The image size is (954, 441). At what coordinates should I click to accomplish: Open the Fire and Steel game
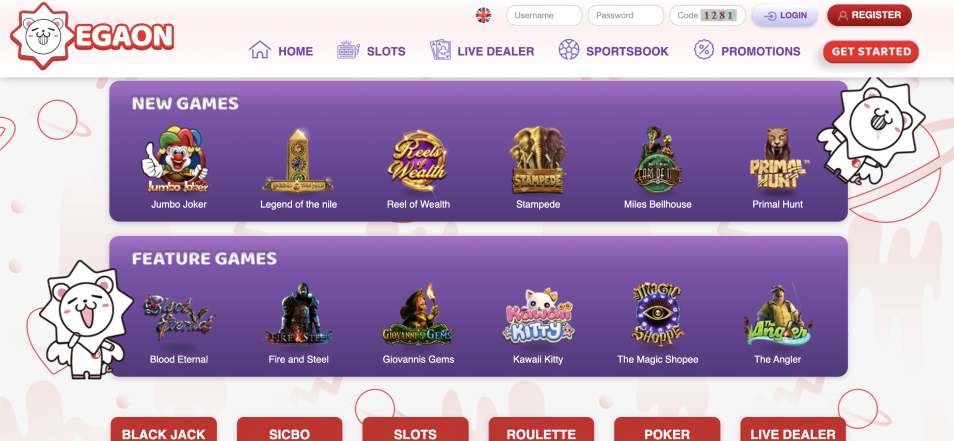298,315
